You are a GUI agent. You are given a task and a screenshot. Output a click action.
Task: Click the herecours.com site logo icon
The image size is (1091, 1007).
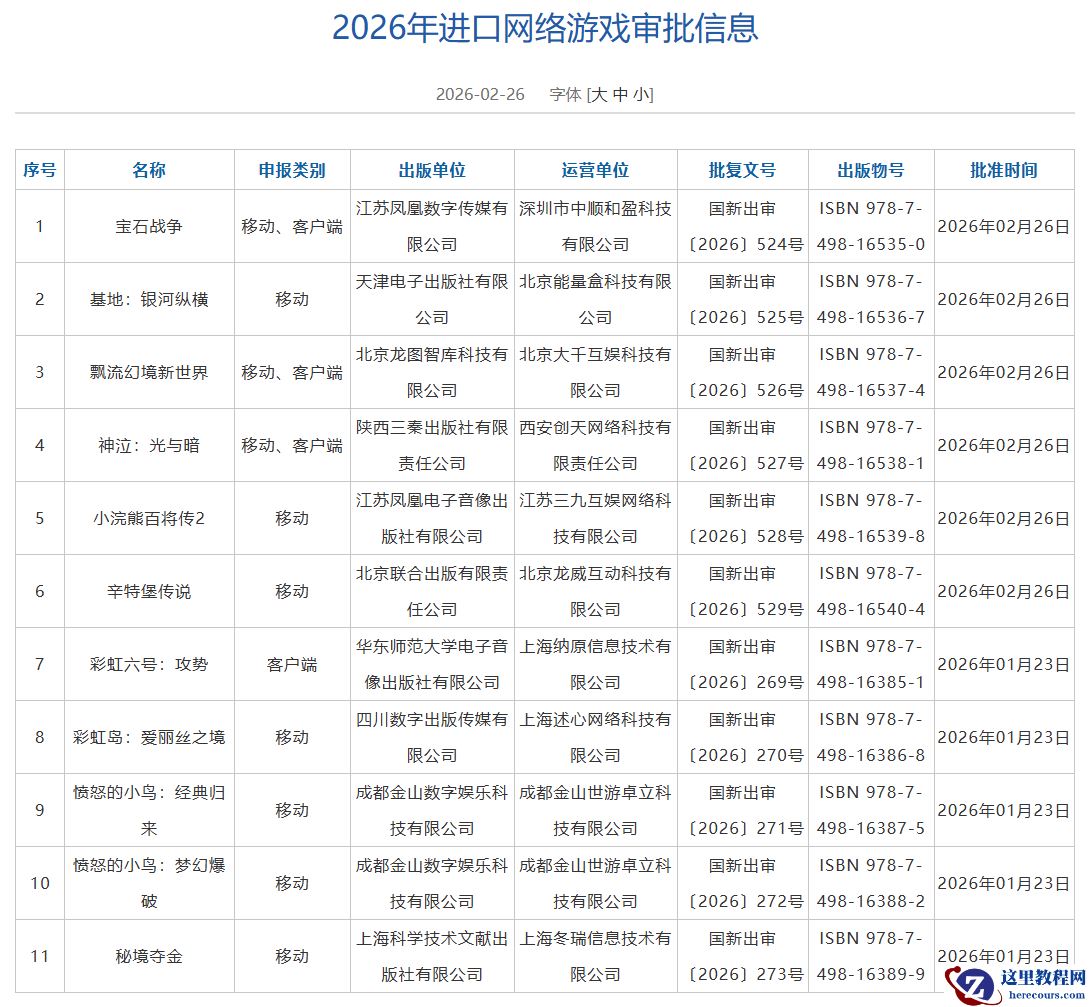tap(977, 986)
